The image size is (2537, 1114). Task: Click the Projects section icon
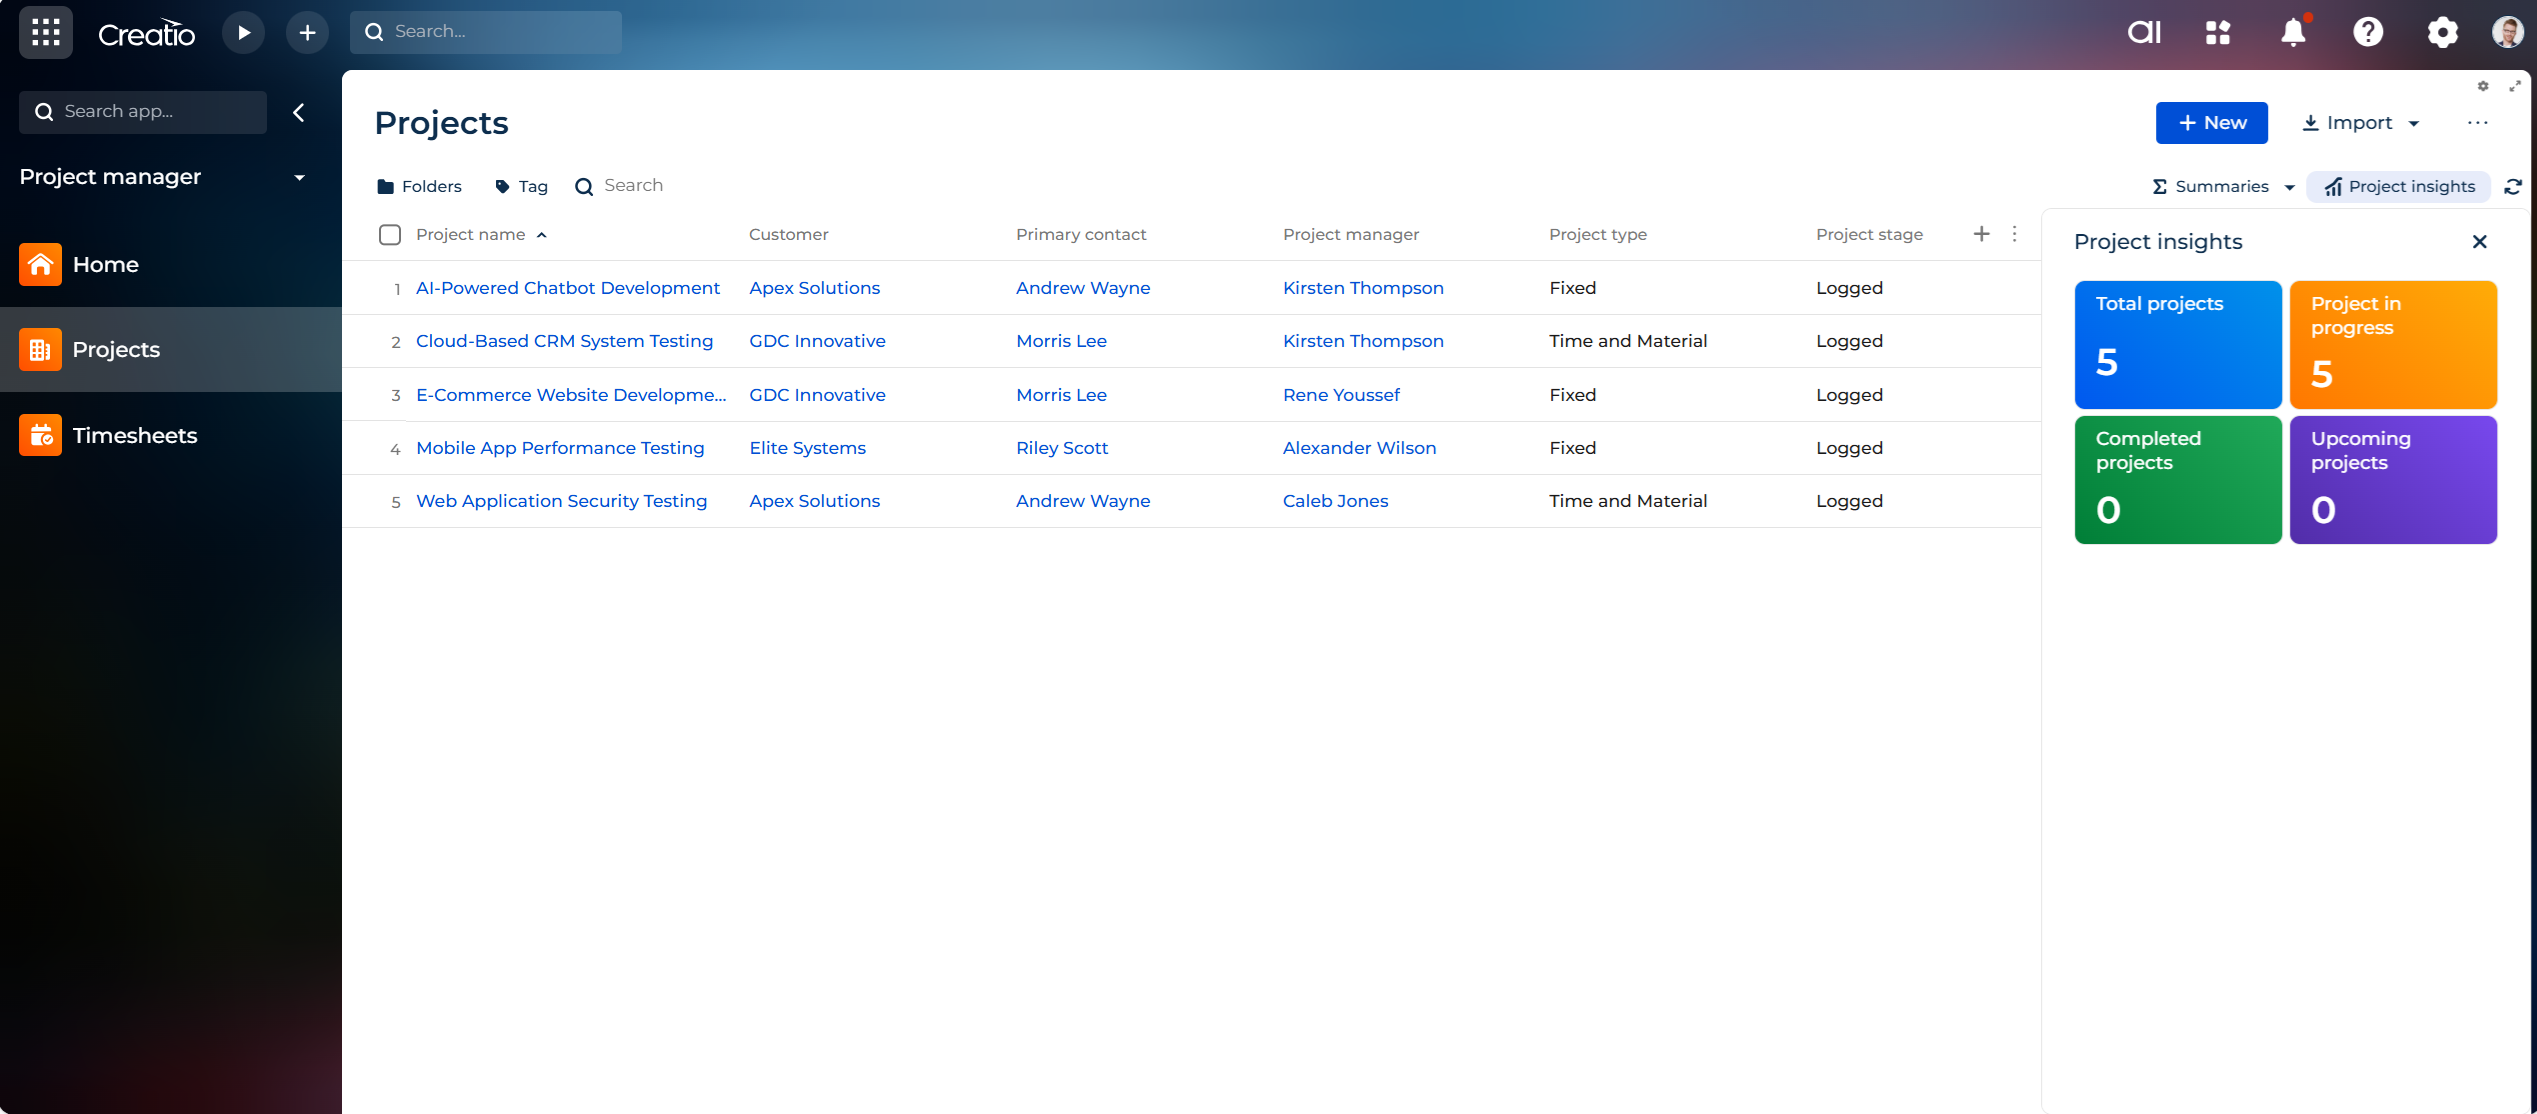point(40,349)
